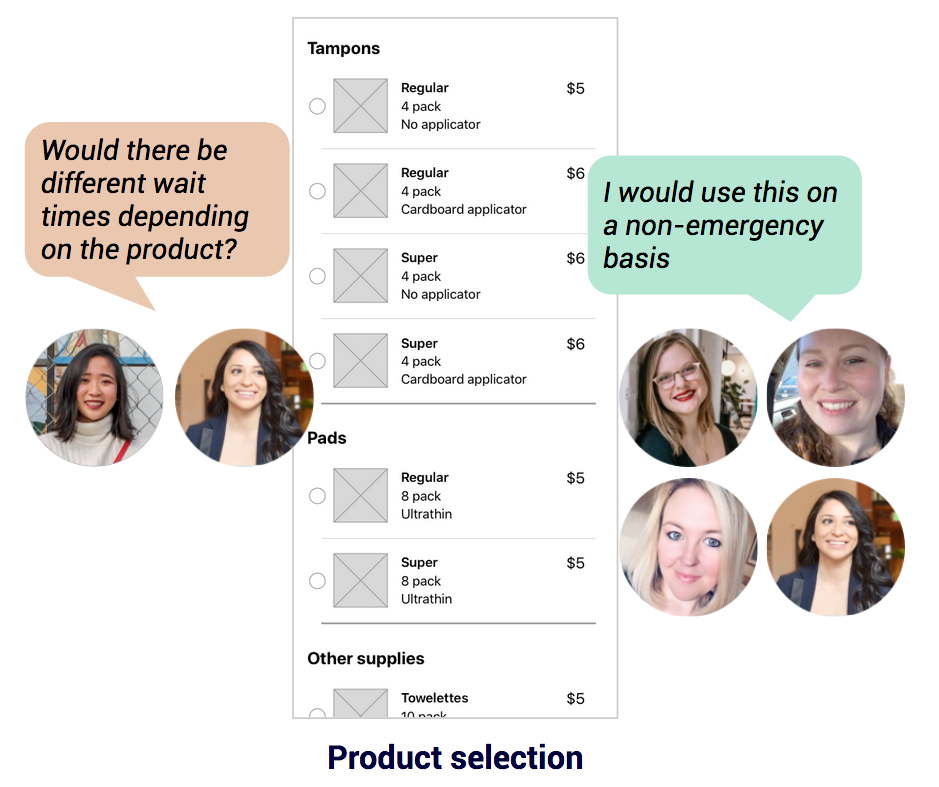The image size is (939, 787).
Task: Choose the Super Ultrathin pads radio button
Action: click(x=317, y=581)
